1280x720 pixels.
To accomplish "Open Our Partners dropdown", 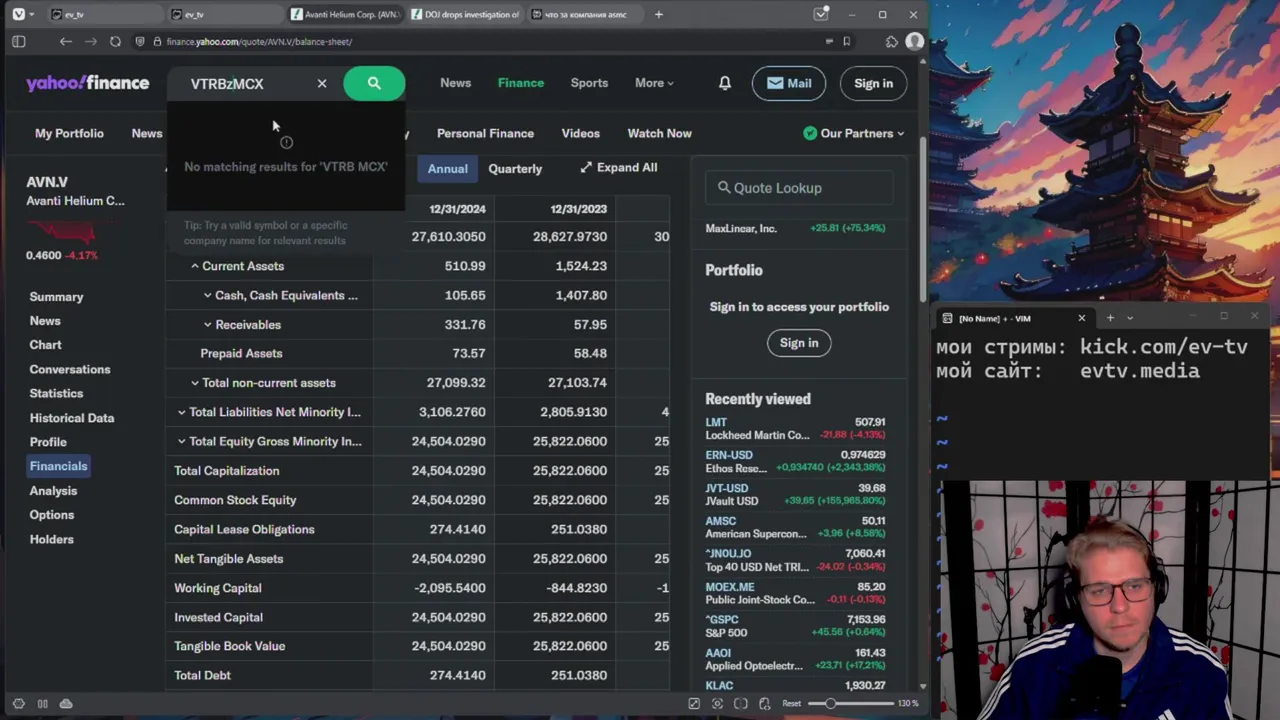I will pyautogui.click(x=853, y=133).
